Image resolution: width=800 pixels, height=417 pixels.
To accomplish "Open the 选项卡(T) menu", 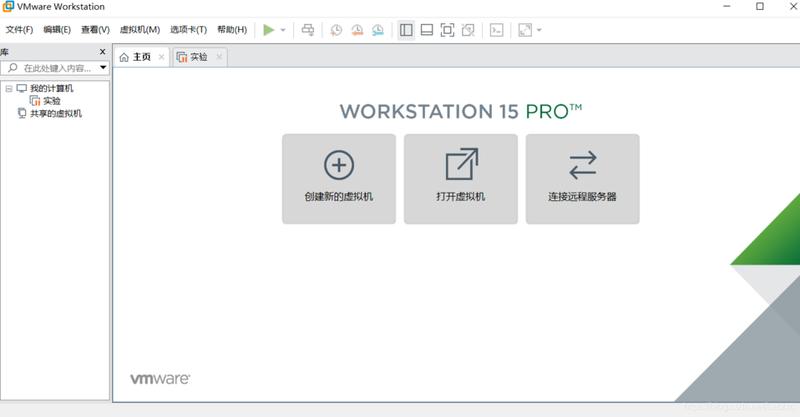I will click(188, 30).
